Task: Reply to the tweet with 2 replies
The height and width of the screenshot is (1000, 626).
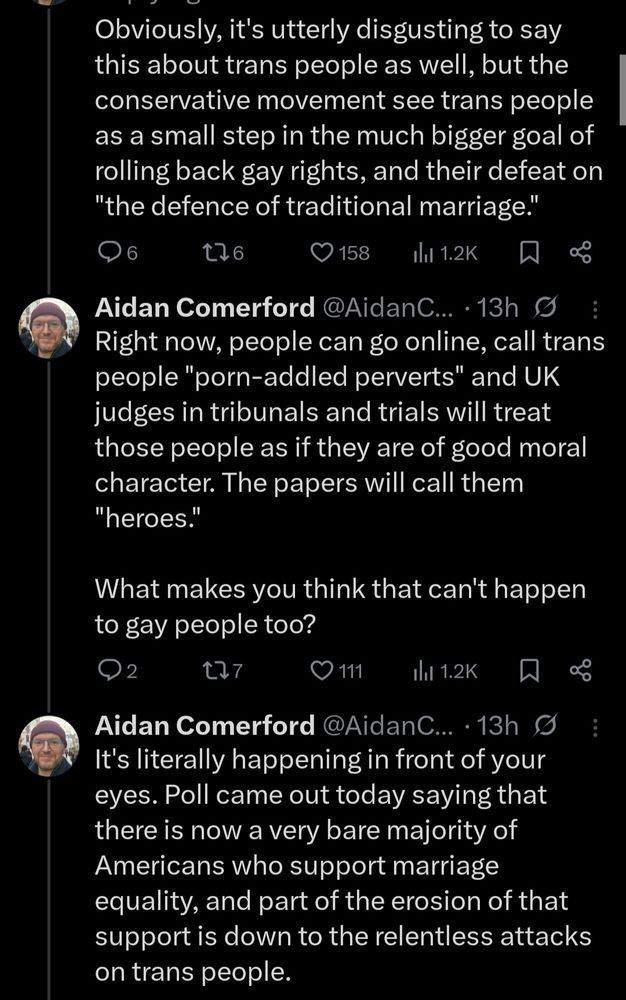Action: tap(118, 670)
